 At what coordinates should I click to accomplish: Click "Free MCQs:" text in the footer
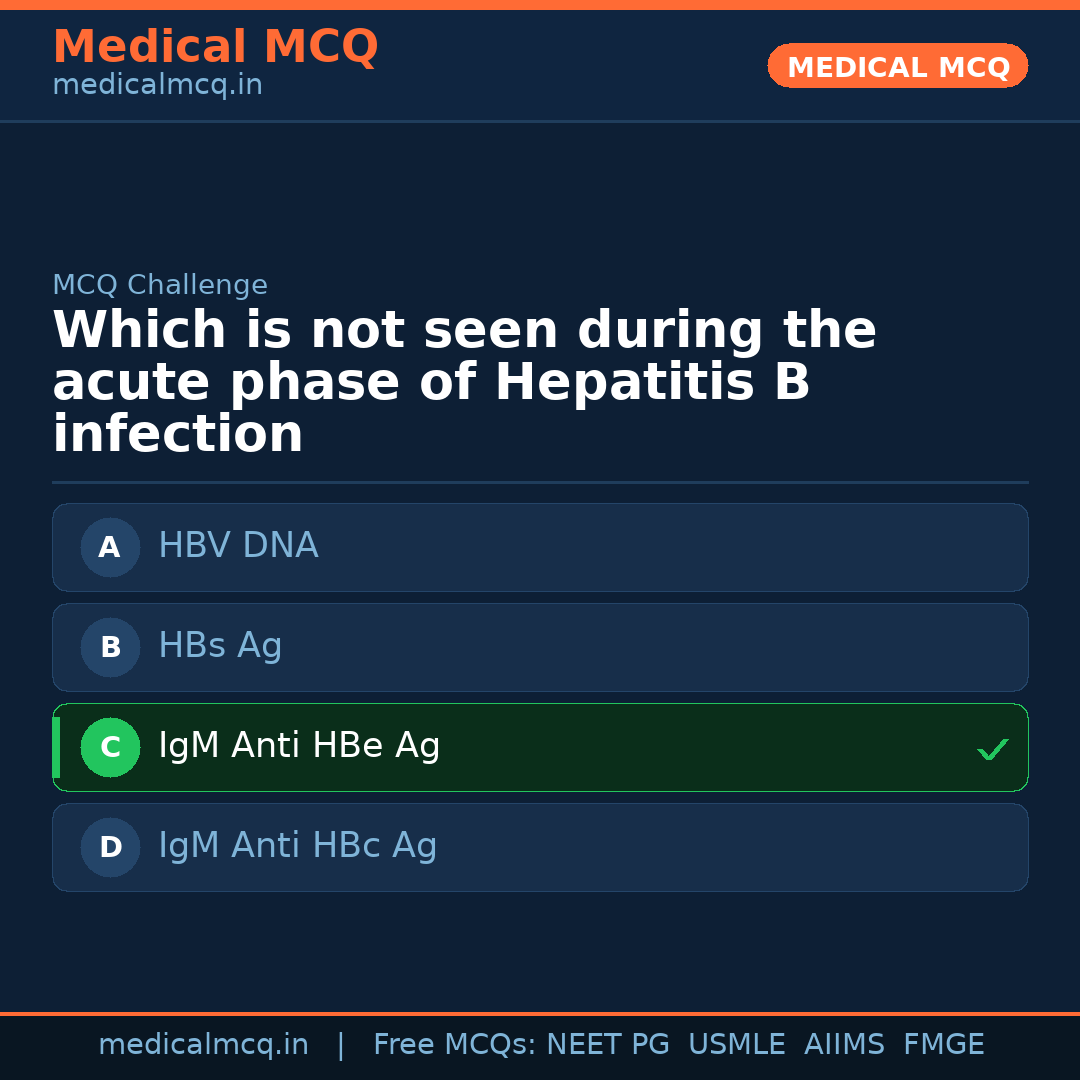455,1045
